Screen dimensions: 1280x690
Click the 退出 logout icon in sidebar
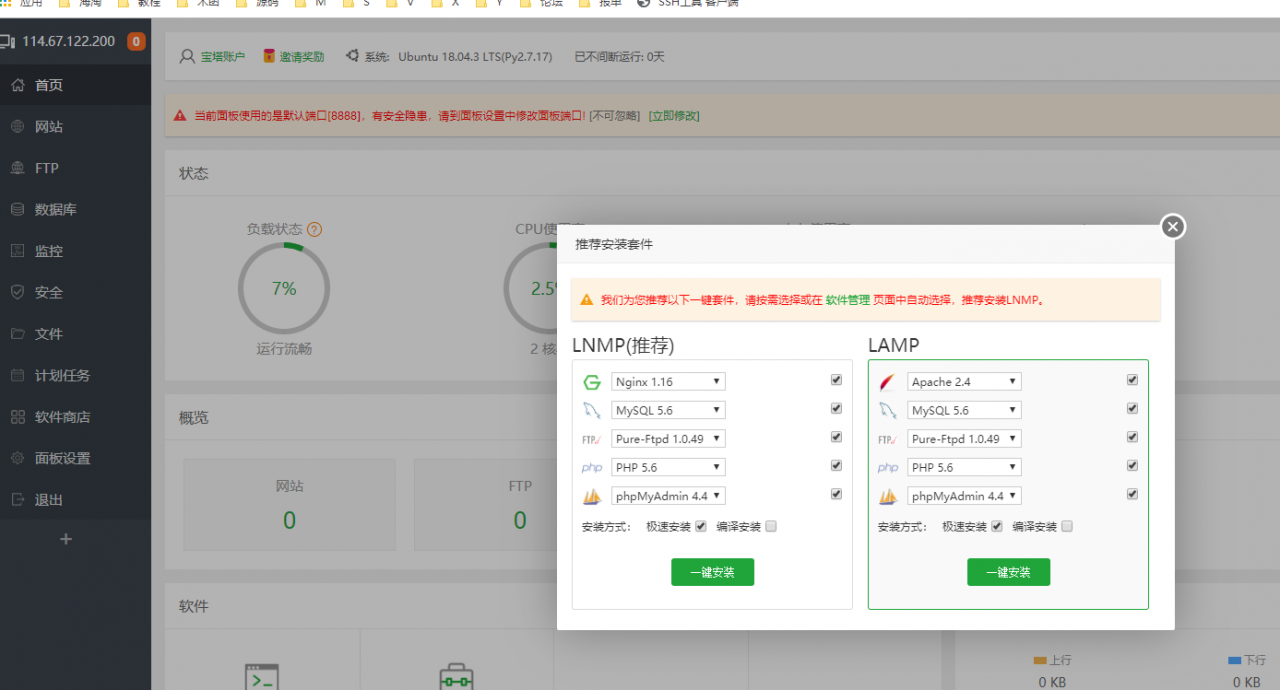17,499
